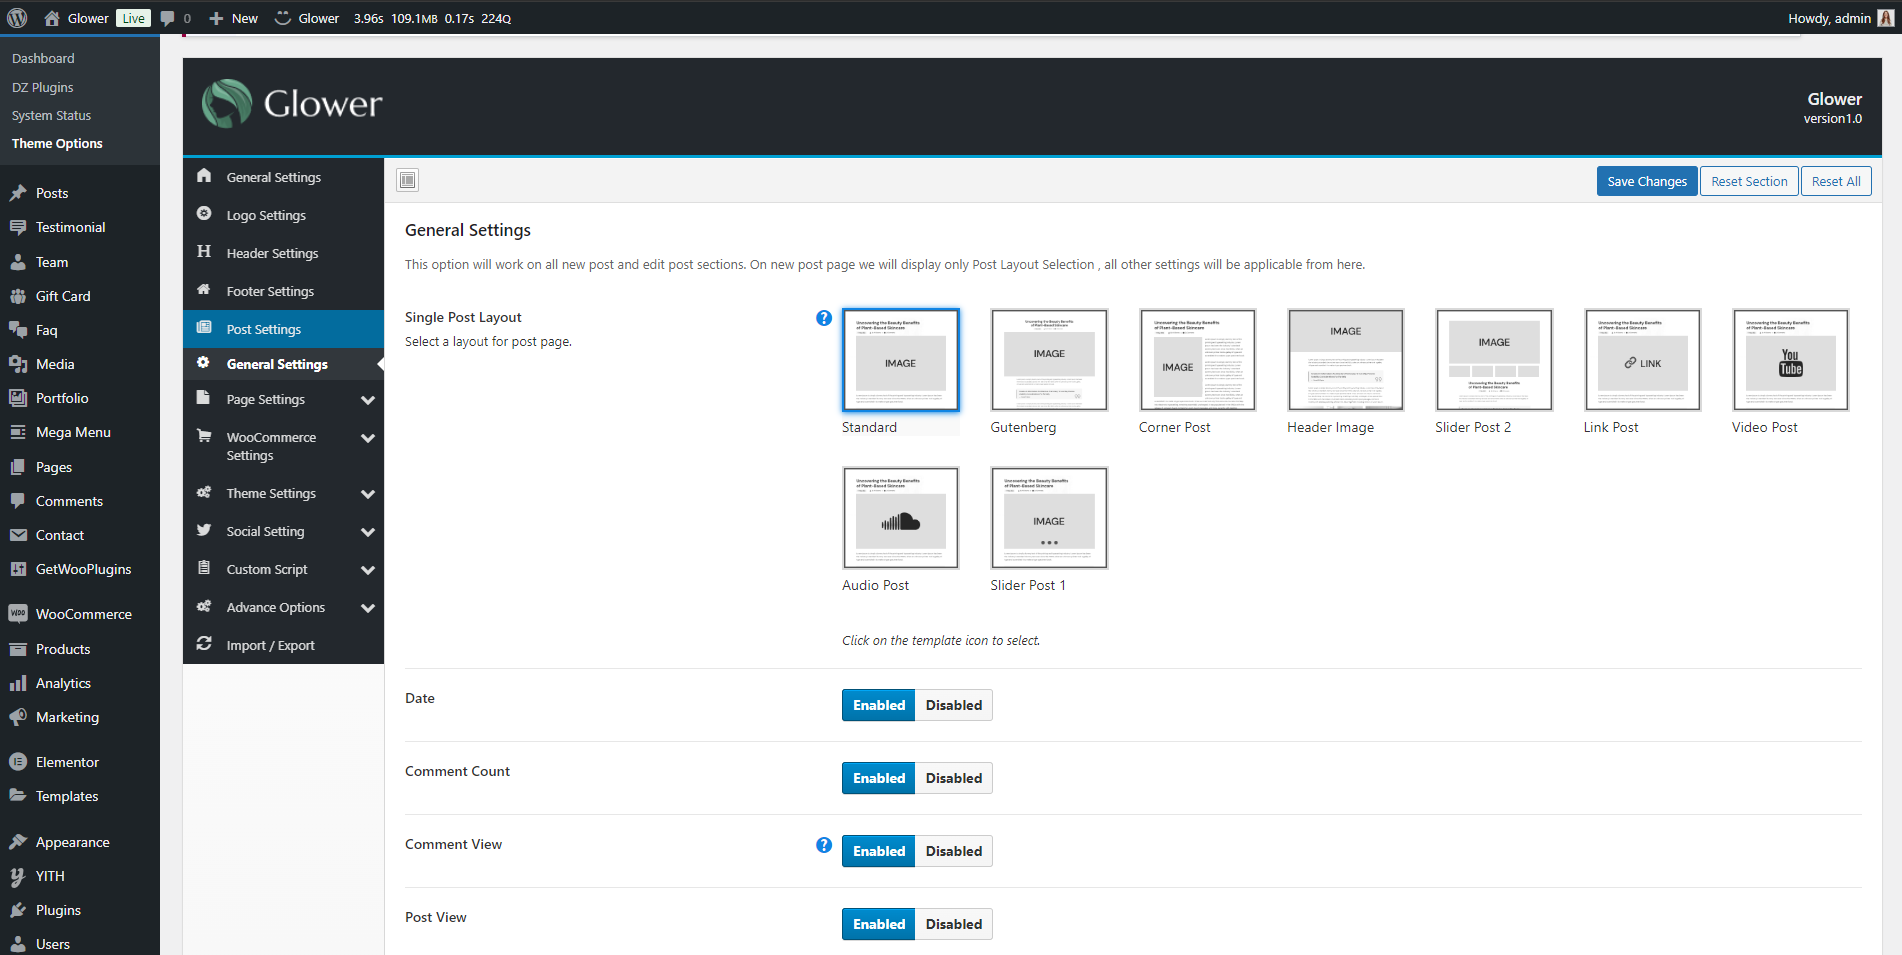
Task: Click the admin user avatar
Action: (x=1886, y=18)
